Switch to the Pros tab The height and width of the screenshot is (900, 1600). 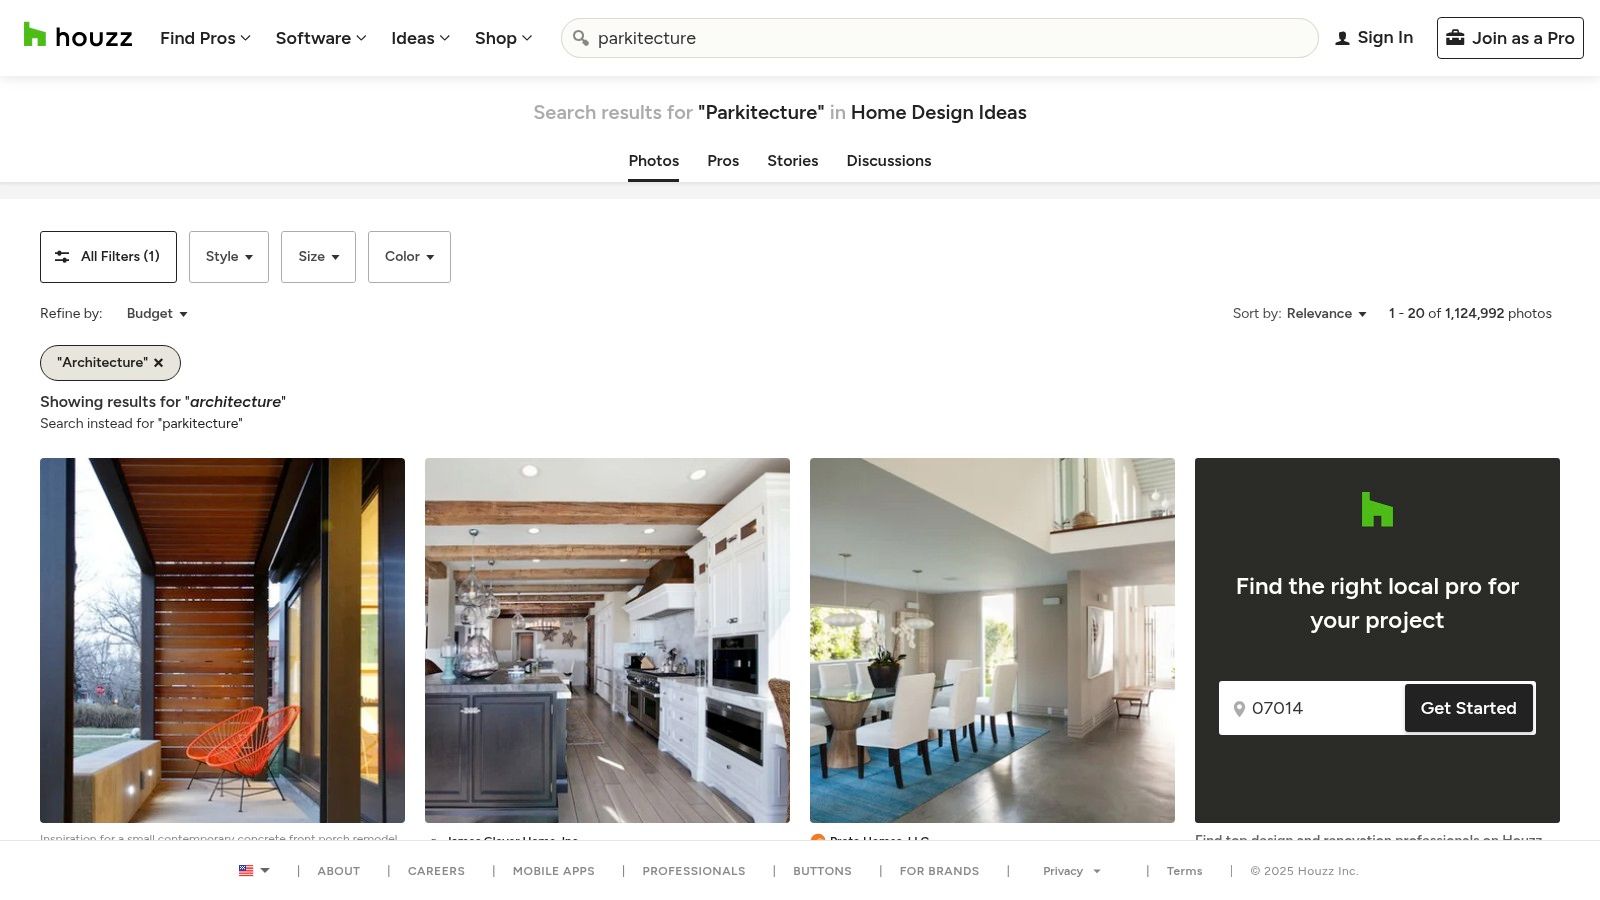(x=723, y=161)
